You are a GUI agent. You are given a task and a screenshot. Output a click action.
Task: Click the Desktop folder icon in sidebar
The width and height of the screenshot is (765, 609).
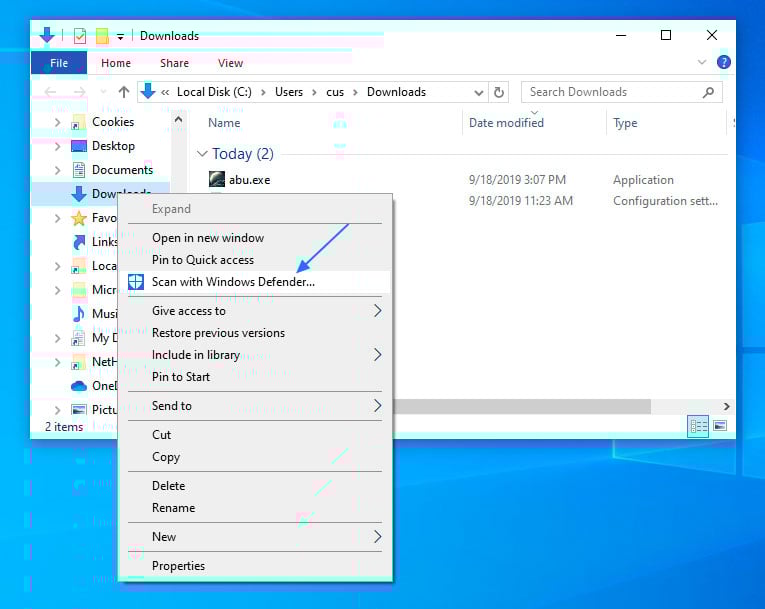coord(78,146)
